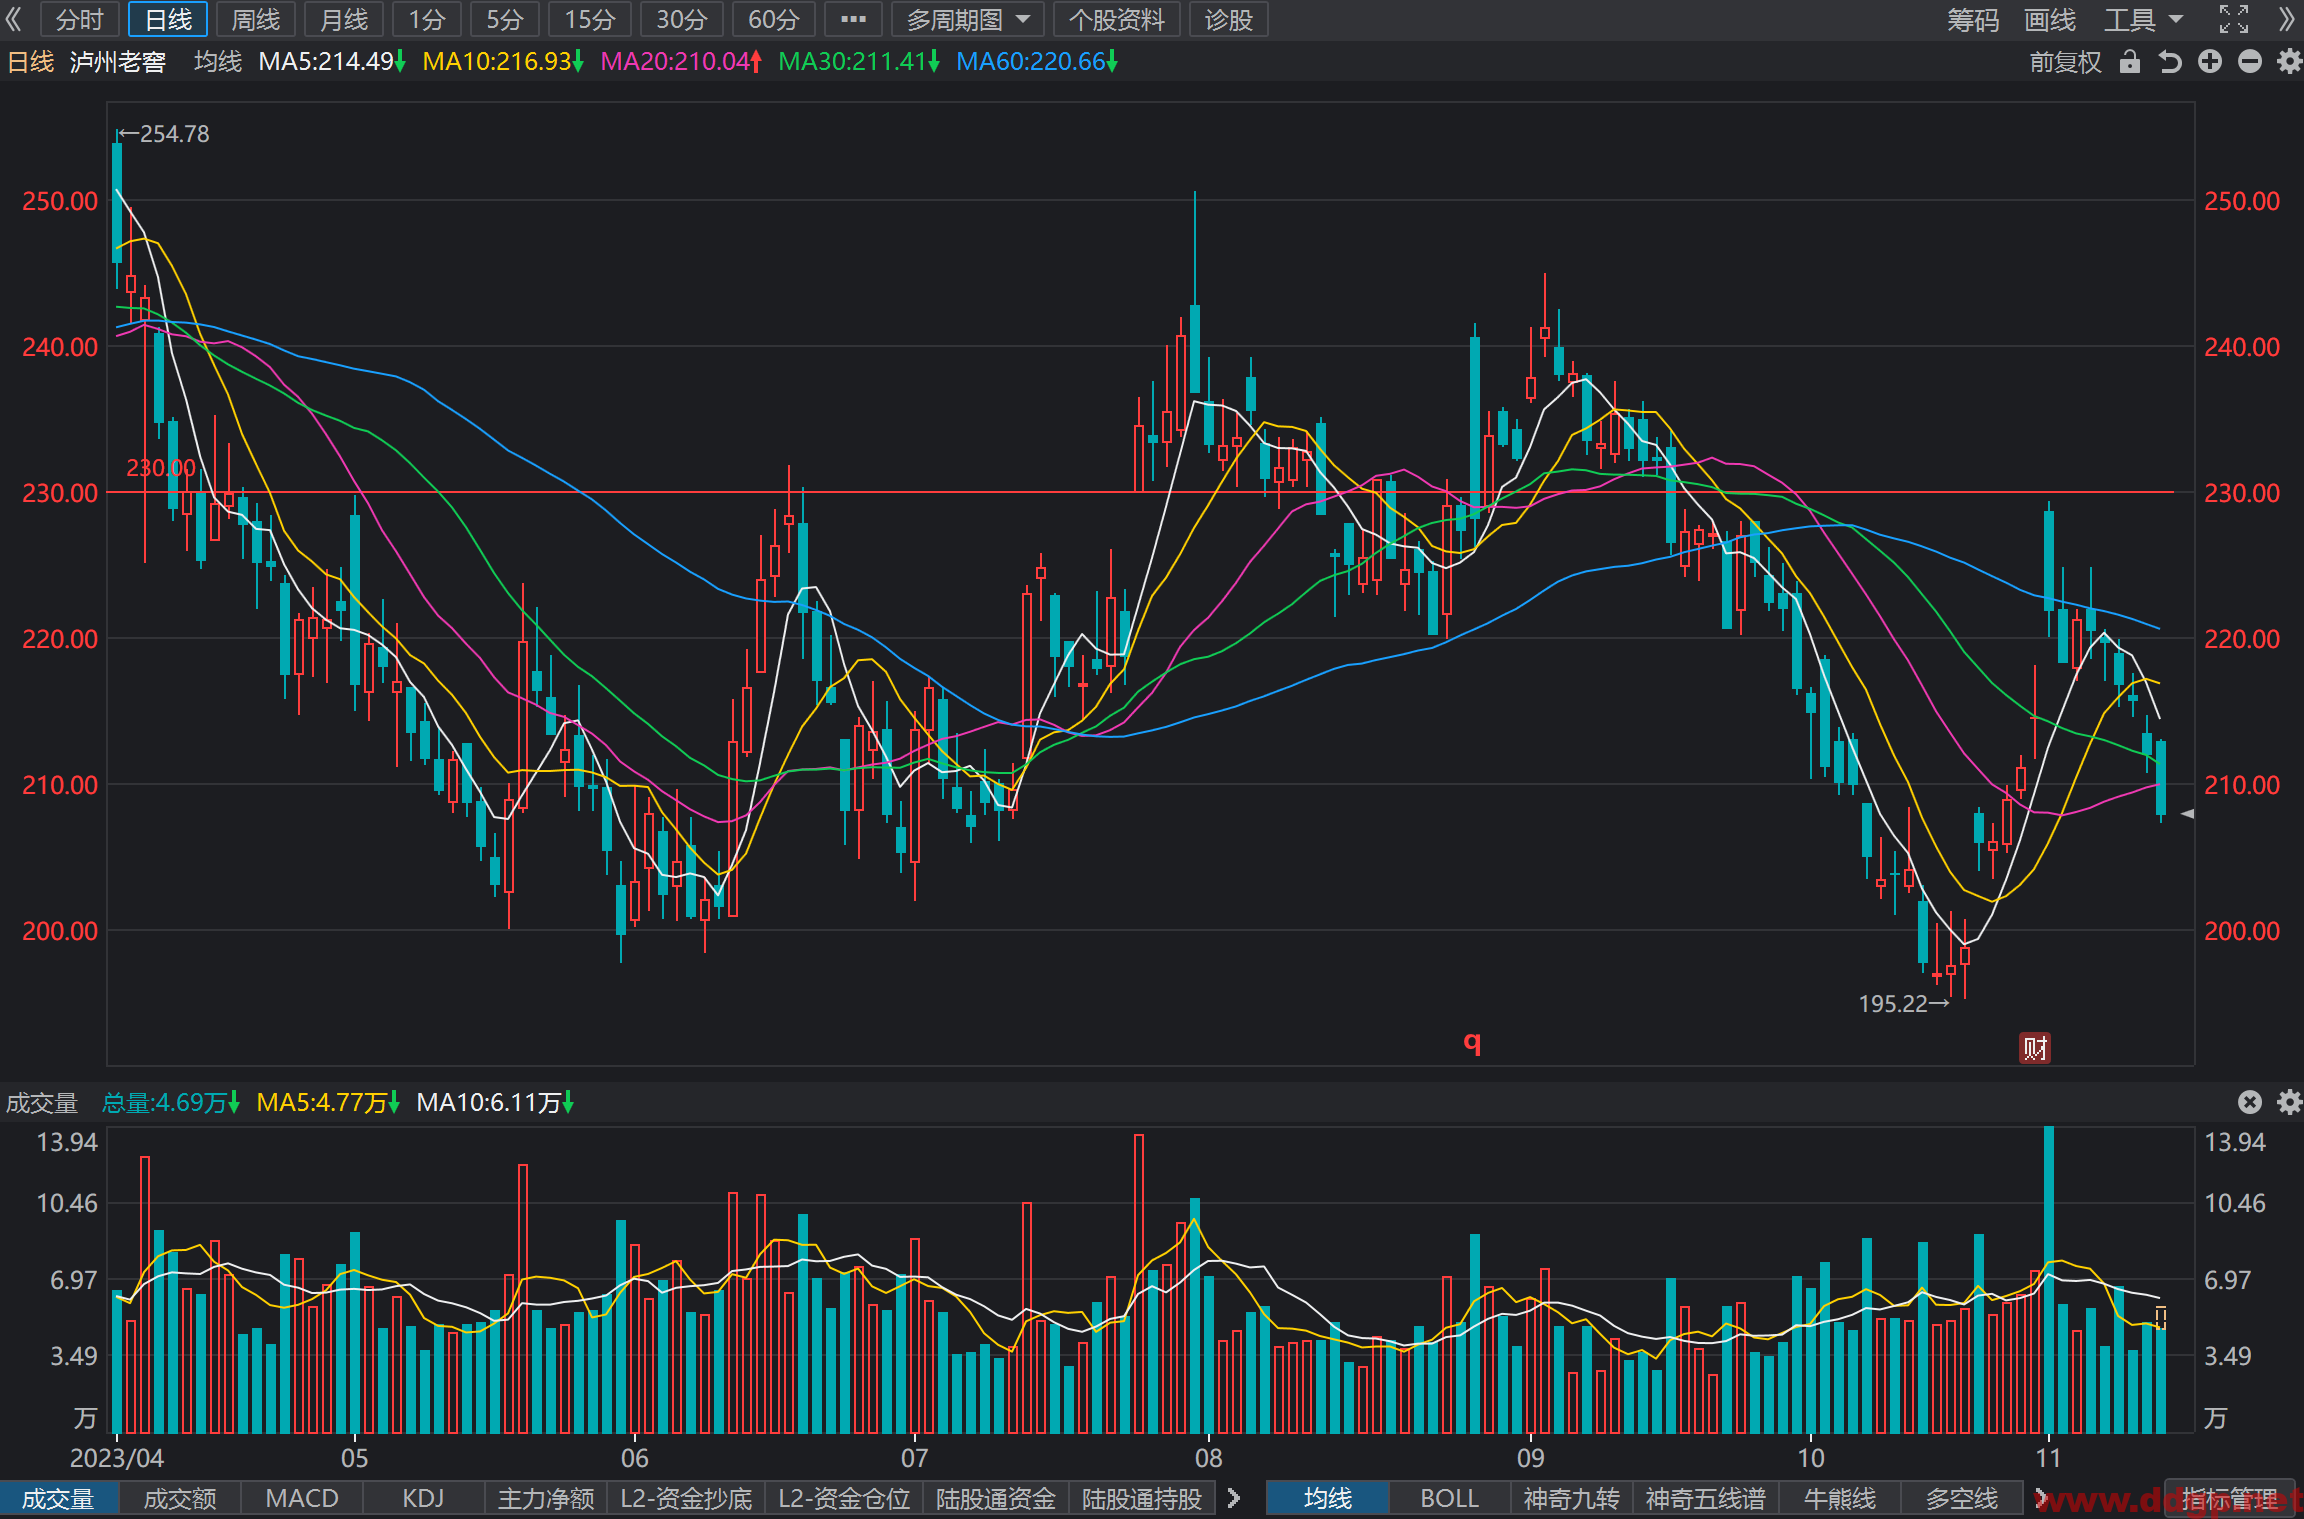The height and width of the screenshot is (1519, 2304).
Task: Click the collapse-left double chevron icon
Action: point(14,19)
